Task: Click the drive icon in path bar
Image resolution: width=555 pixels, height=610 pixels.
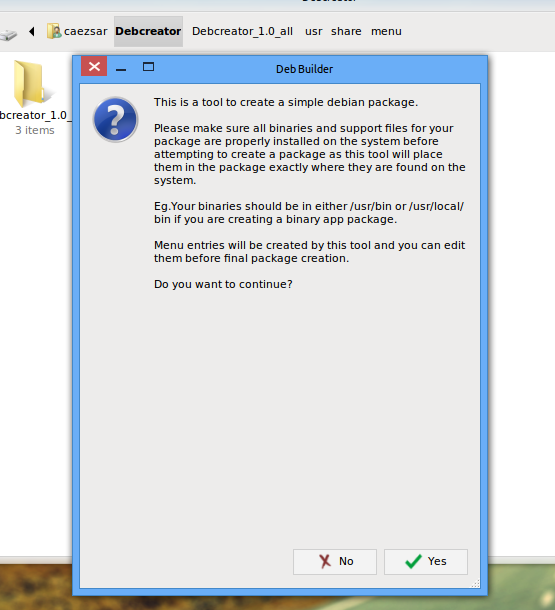Action: [9, 34]
